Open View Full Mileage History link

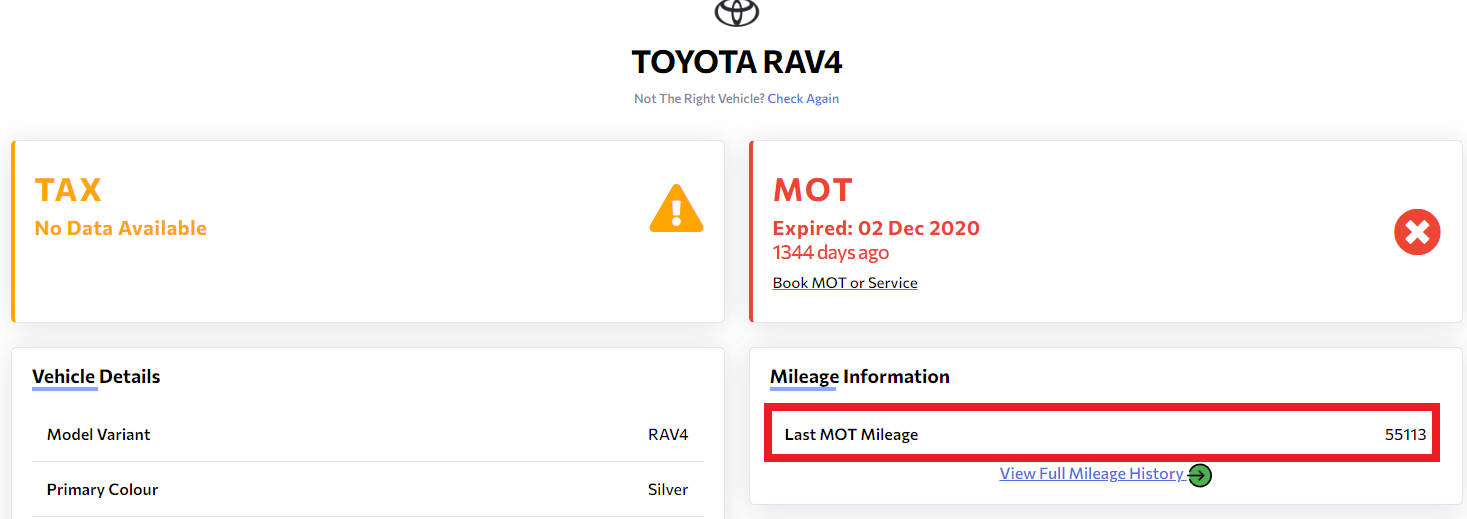tap(1091, 474)
